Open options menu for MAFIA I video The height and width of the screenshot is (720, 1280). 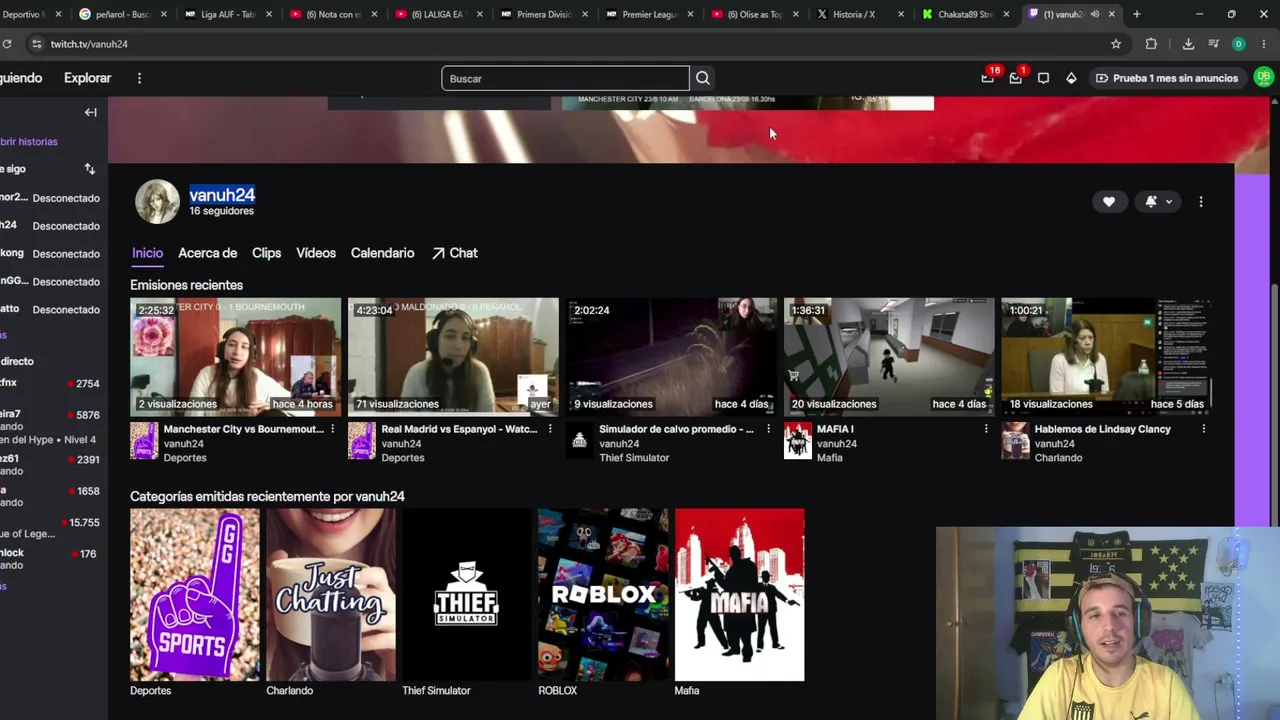(x=986, y=429)
